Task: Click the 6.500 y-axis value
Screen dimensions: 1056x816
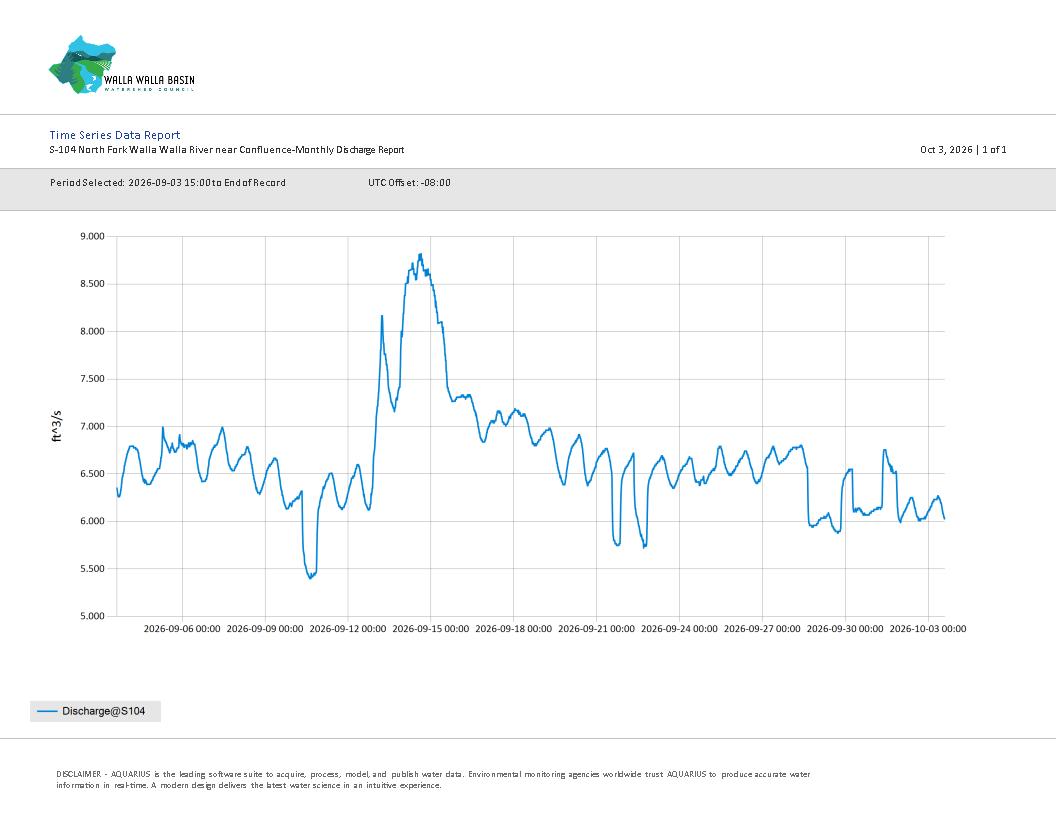Action: click(92, 474)
